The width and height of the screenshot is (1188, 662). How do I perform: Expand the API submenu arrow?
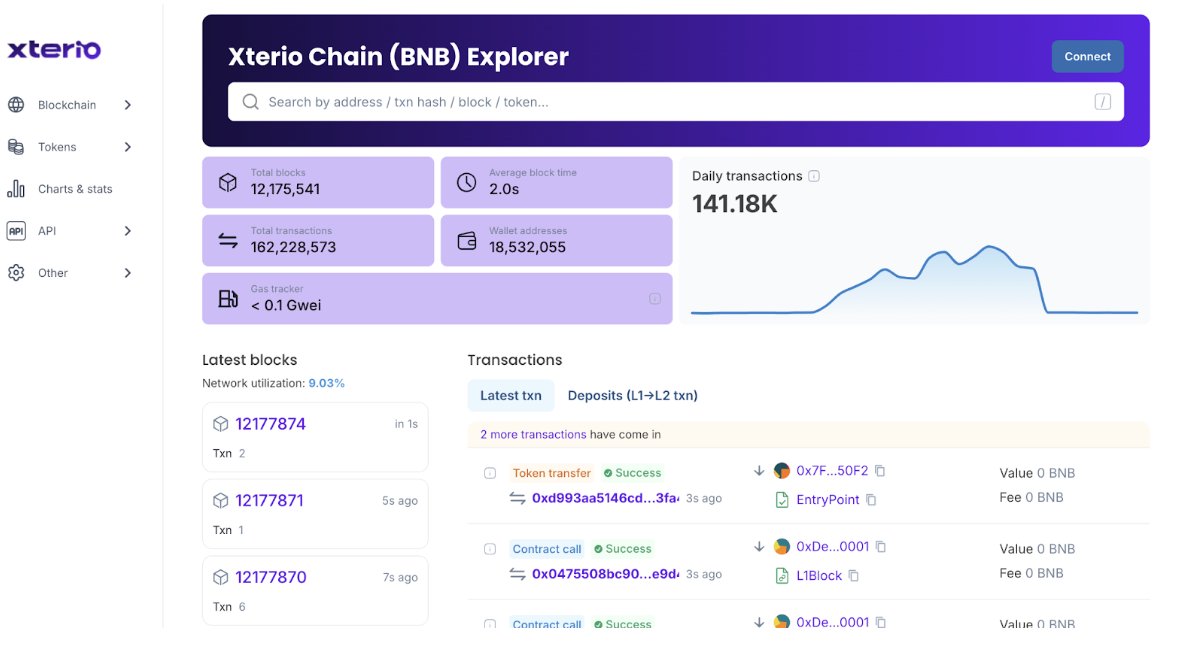(128, 231)
